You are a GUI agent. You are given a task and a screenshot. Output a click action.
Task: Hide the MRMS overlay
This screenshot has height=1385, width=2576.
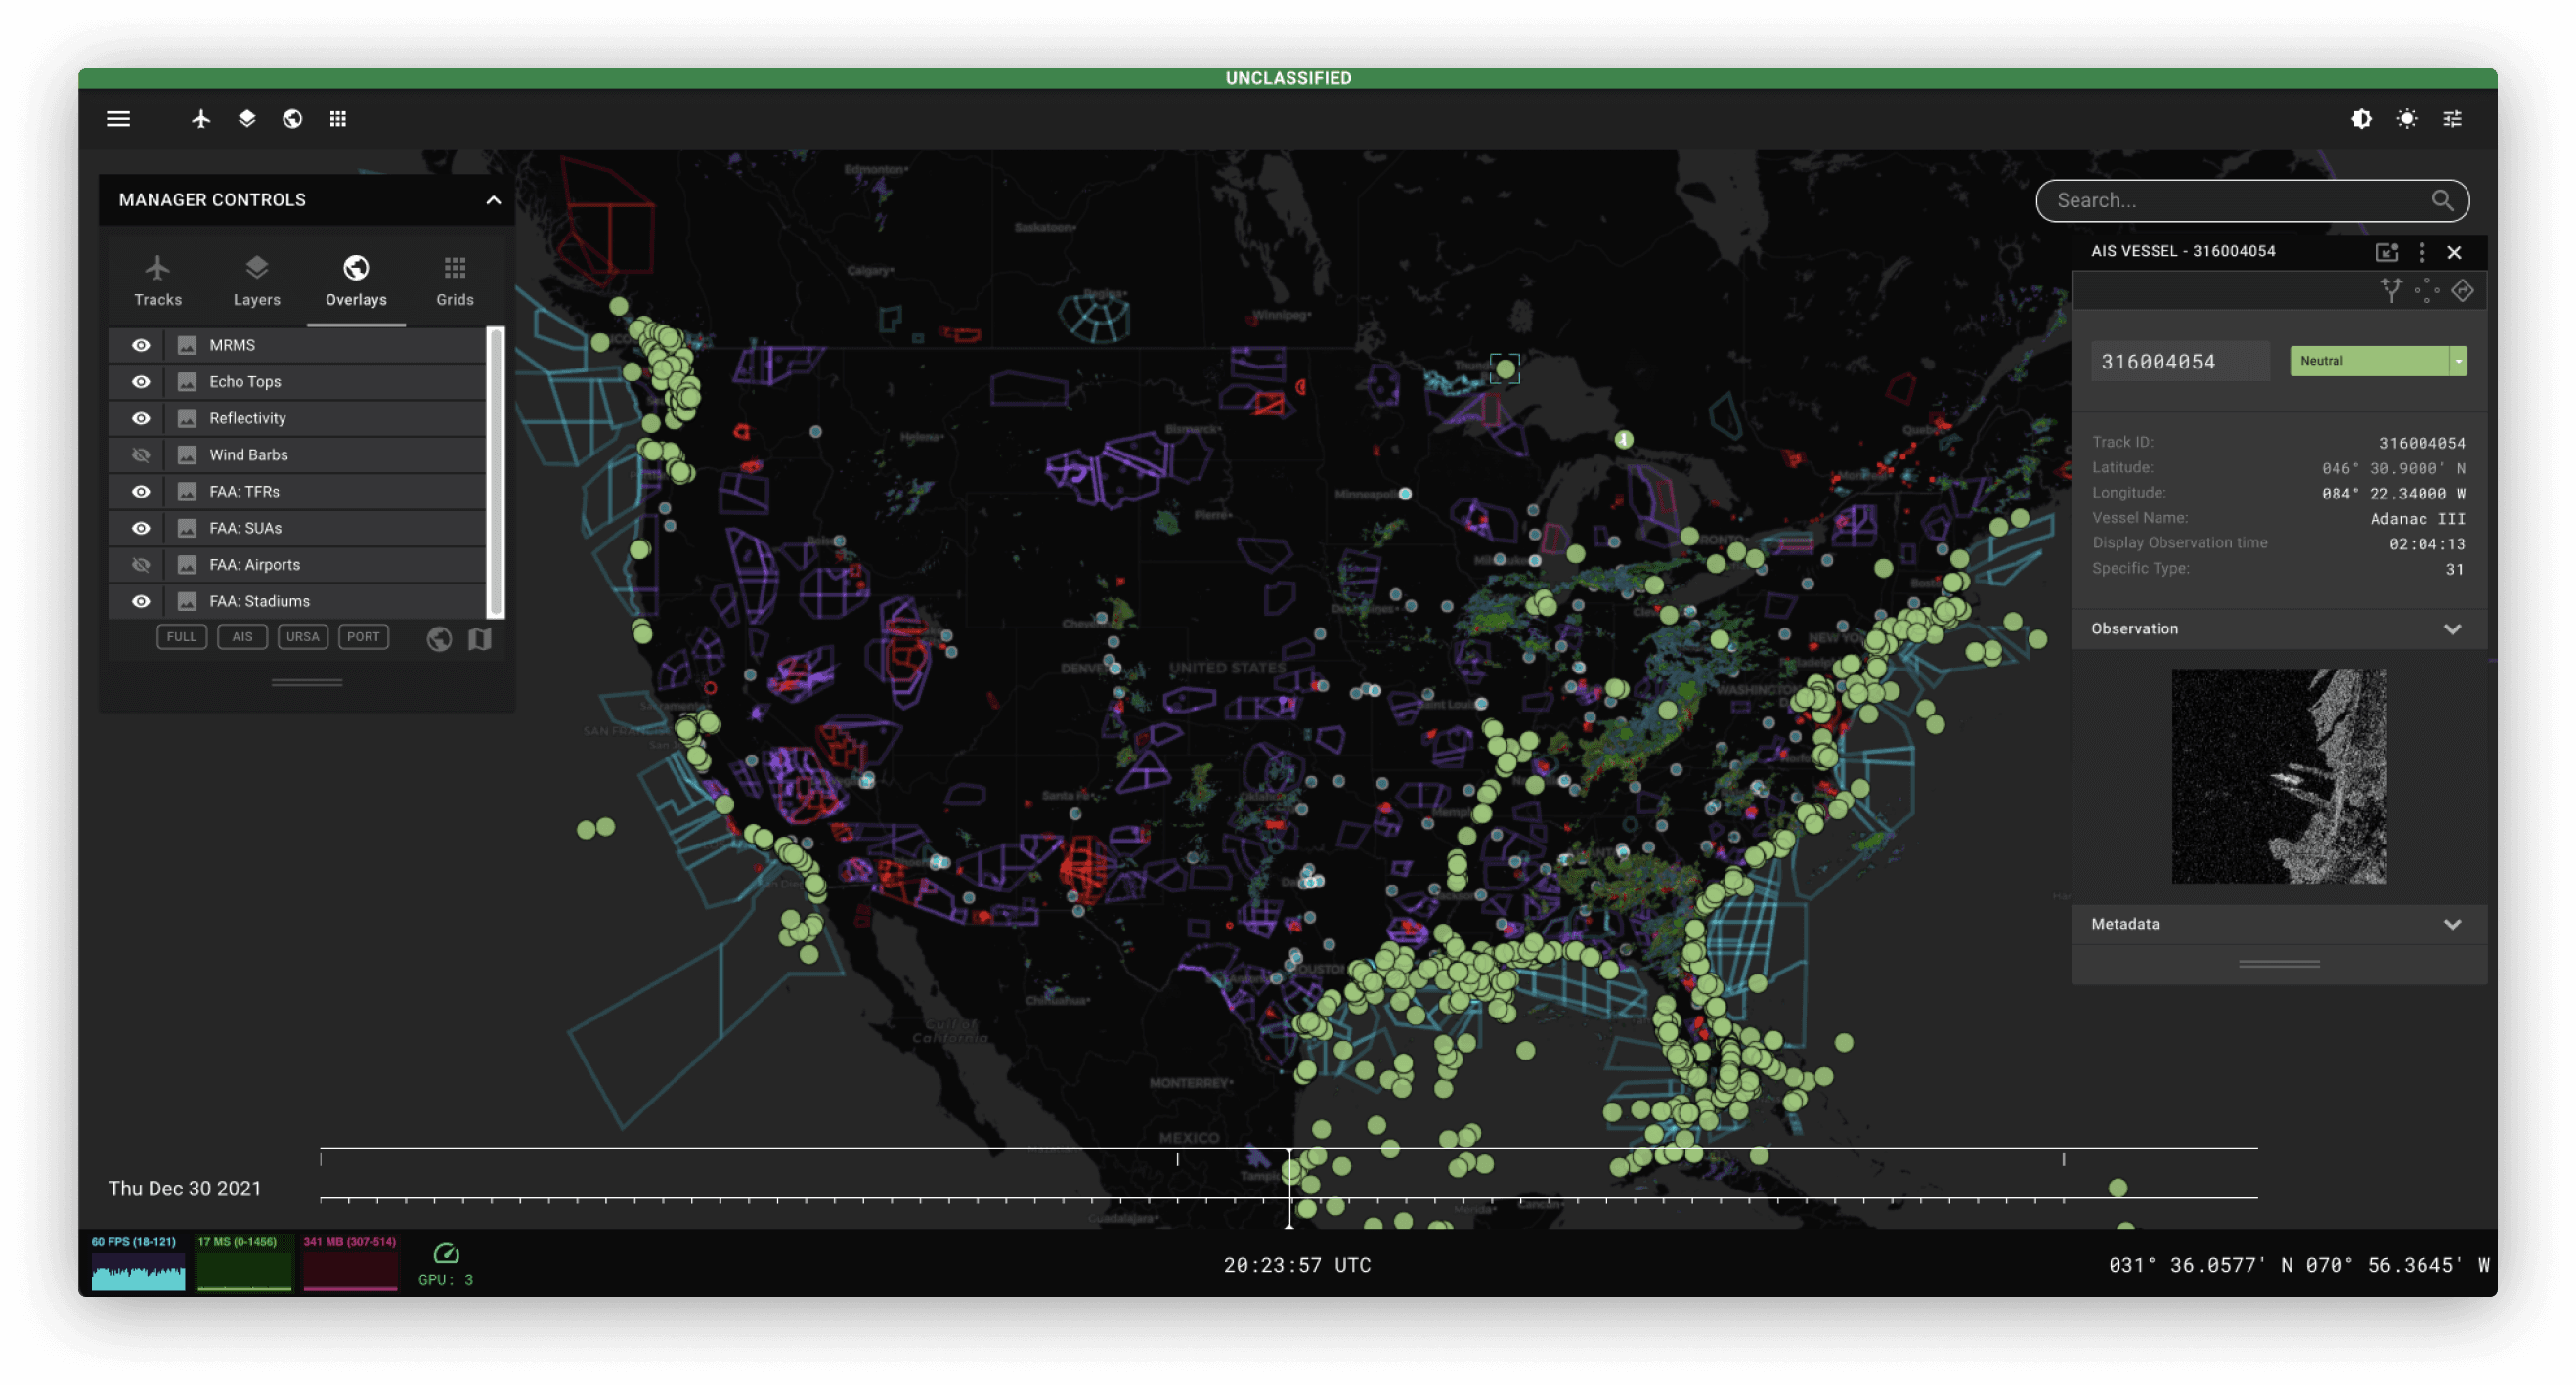(141, 345)
